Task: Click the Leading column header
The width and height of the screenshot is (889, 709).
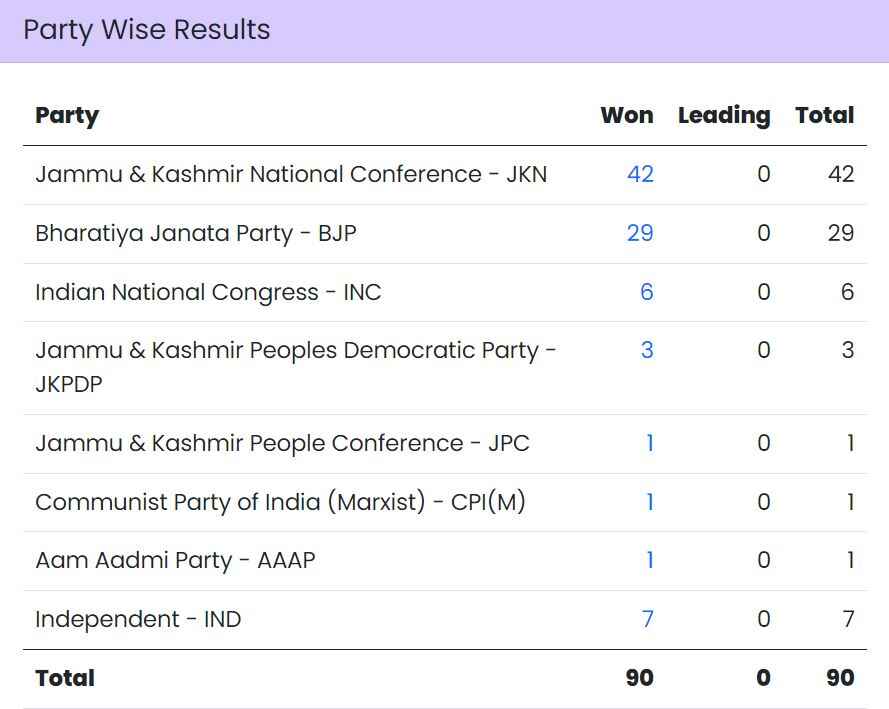Action: 724,115
